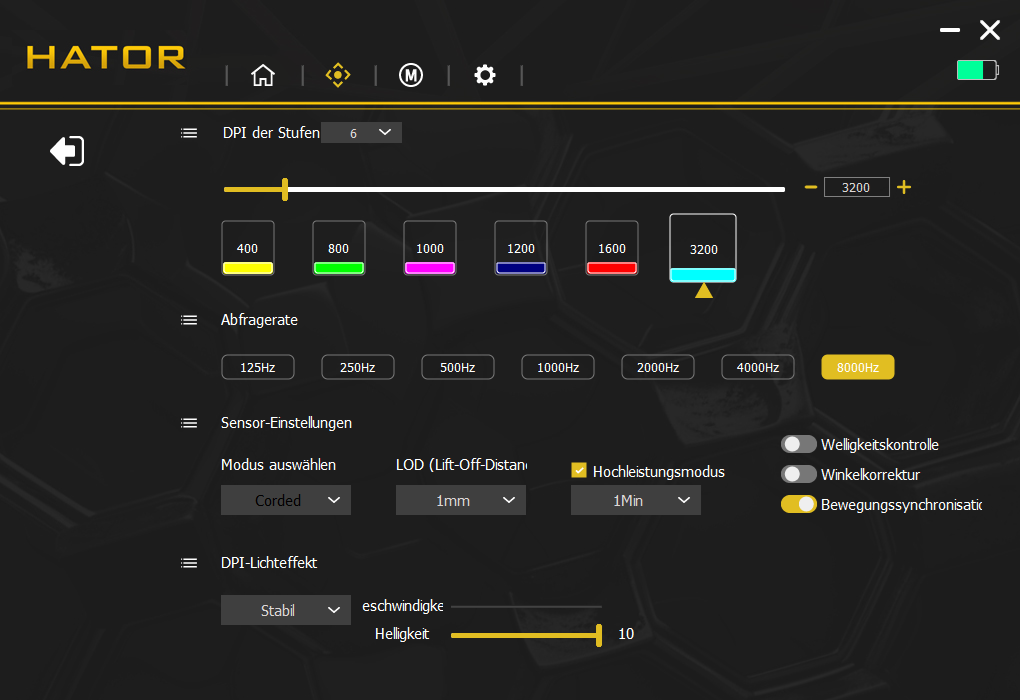Expand the DPI der Stufen dropdown
Image resolution: width=1020 pixels, height=700 pixels.
[x=362, y=133]
